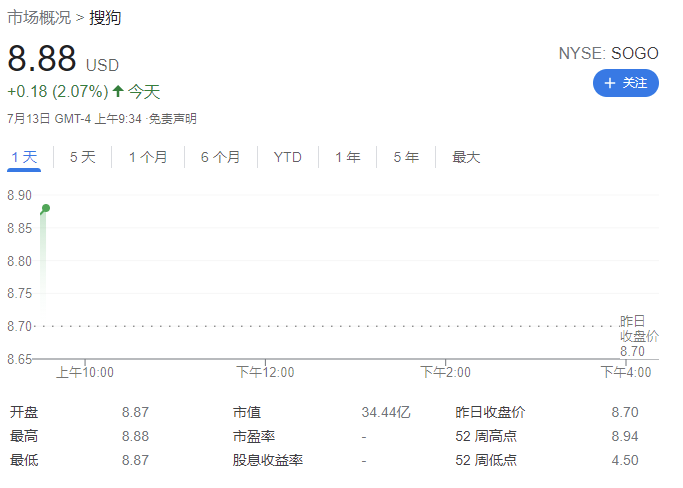Click the 开盘 label

[x=24, y=412]
